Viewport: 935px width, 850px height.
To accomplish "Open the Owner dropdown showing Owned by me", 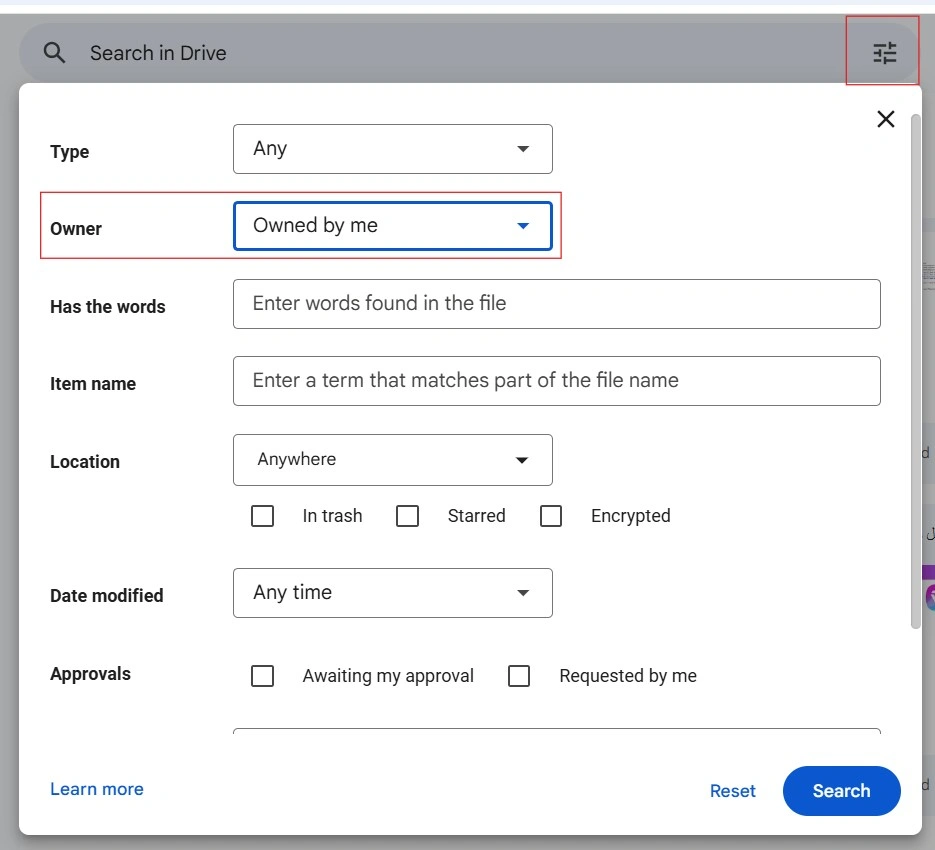I will point(392,225).
